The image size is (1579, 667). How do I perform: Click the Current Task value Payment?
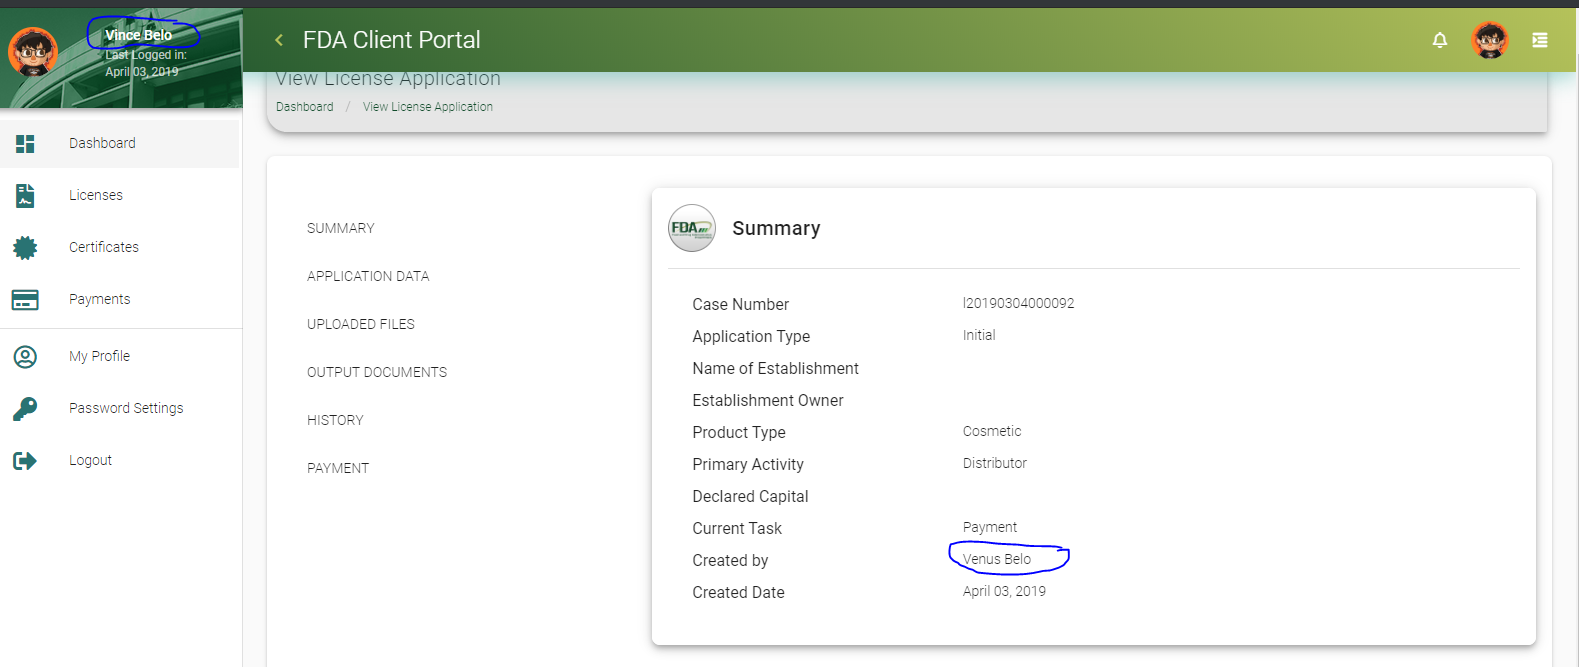pos(990,527)
